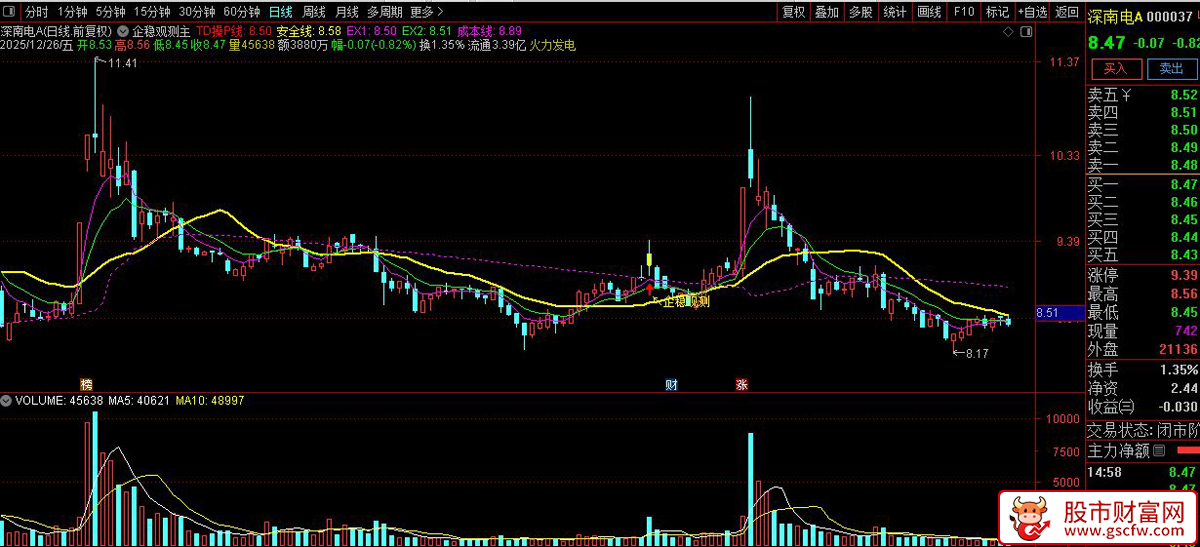The height and width of the screenshot is (547, 1200).
Task: Click the icon next to 收益
Action: tap(1127, 407)
